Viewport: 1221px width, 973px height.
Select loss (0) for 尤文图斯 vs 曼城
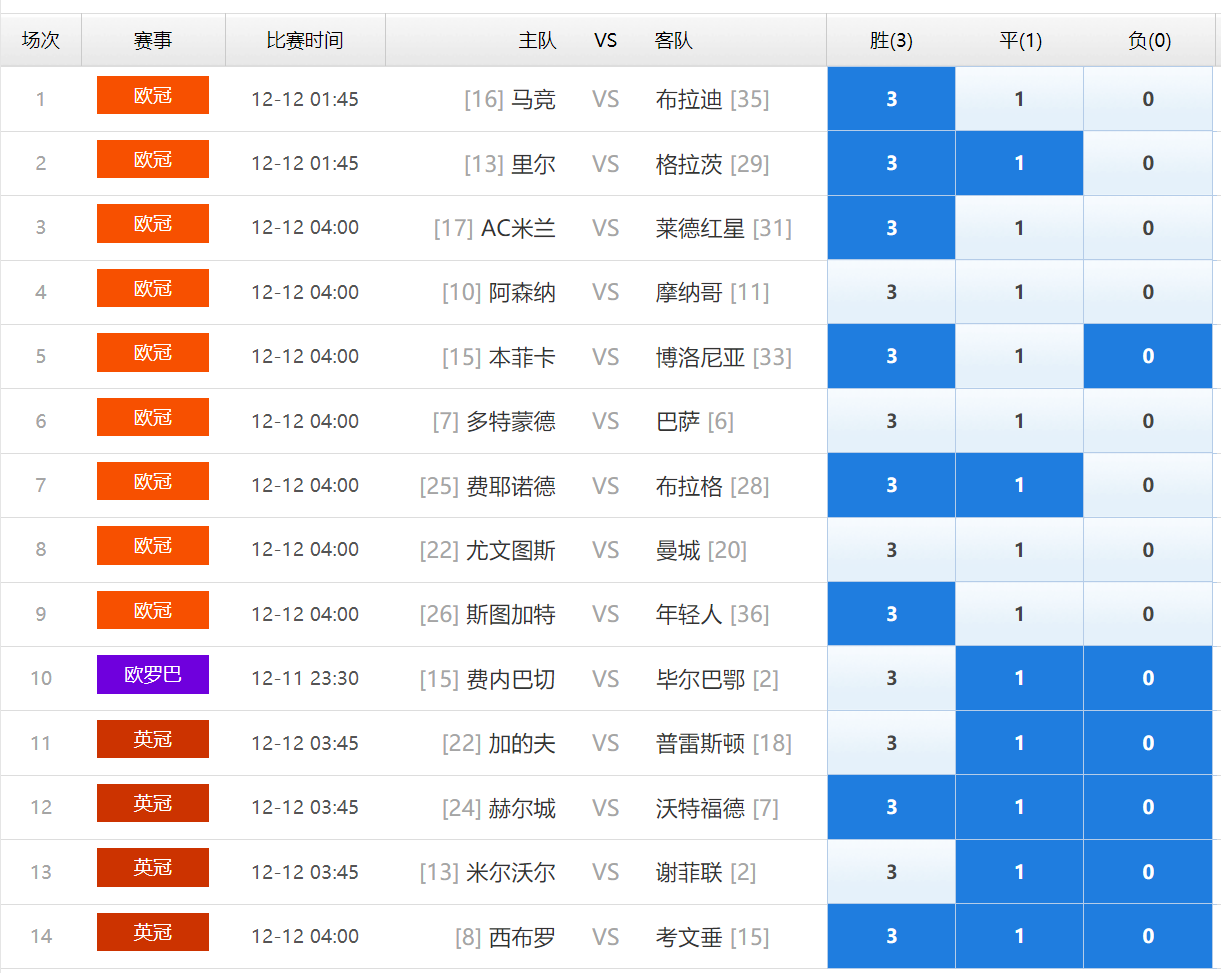(x=1148, y=550)
